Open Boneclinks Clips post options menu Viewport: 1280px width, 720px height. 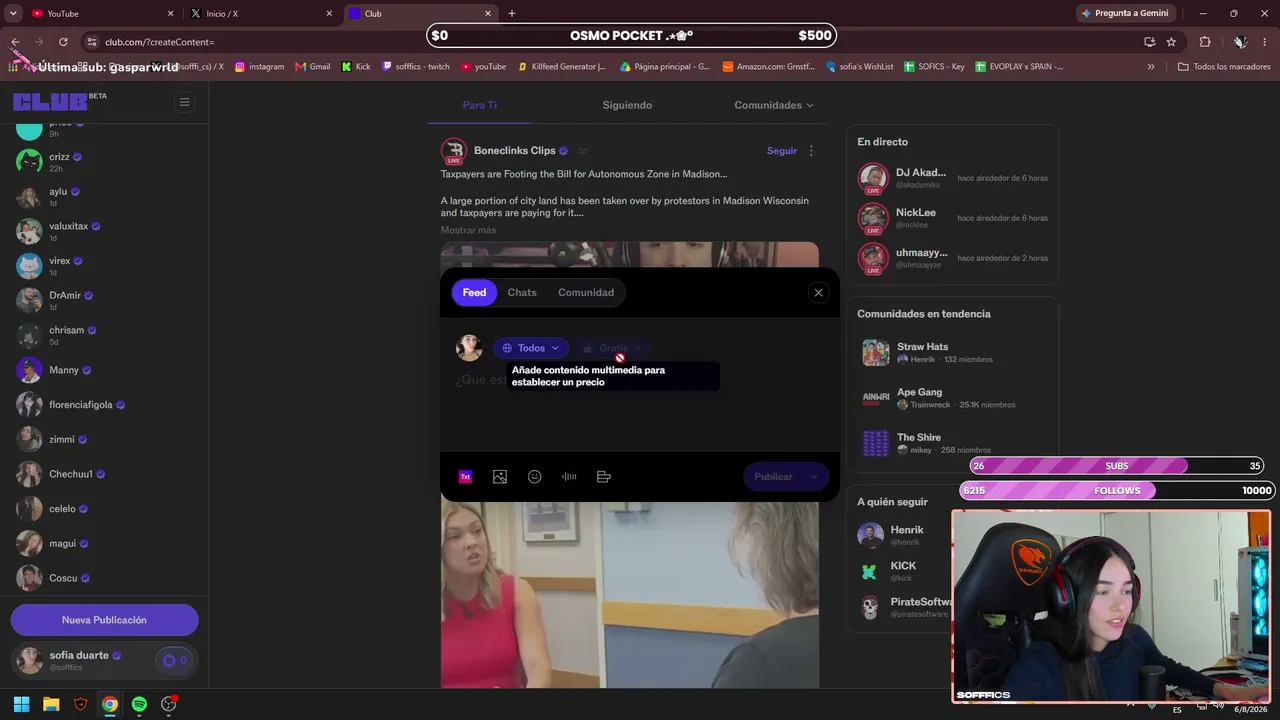tap(811, 151)
